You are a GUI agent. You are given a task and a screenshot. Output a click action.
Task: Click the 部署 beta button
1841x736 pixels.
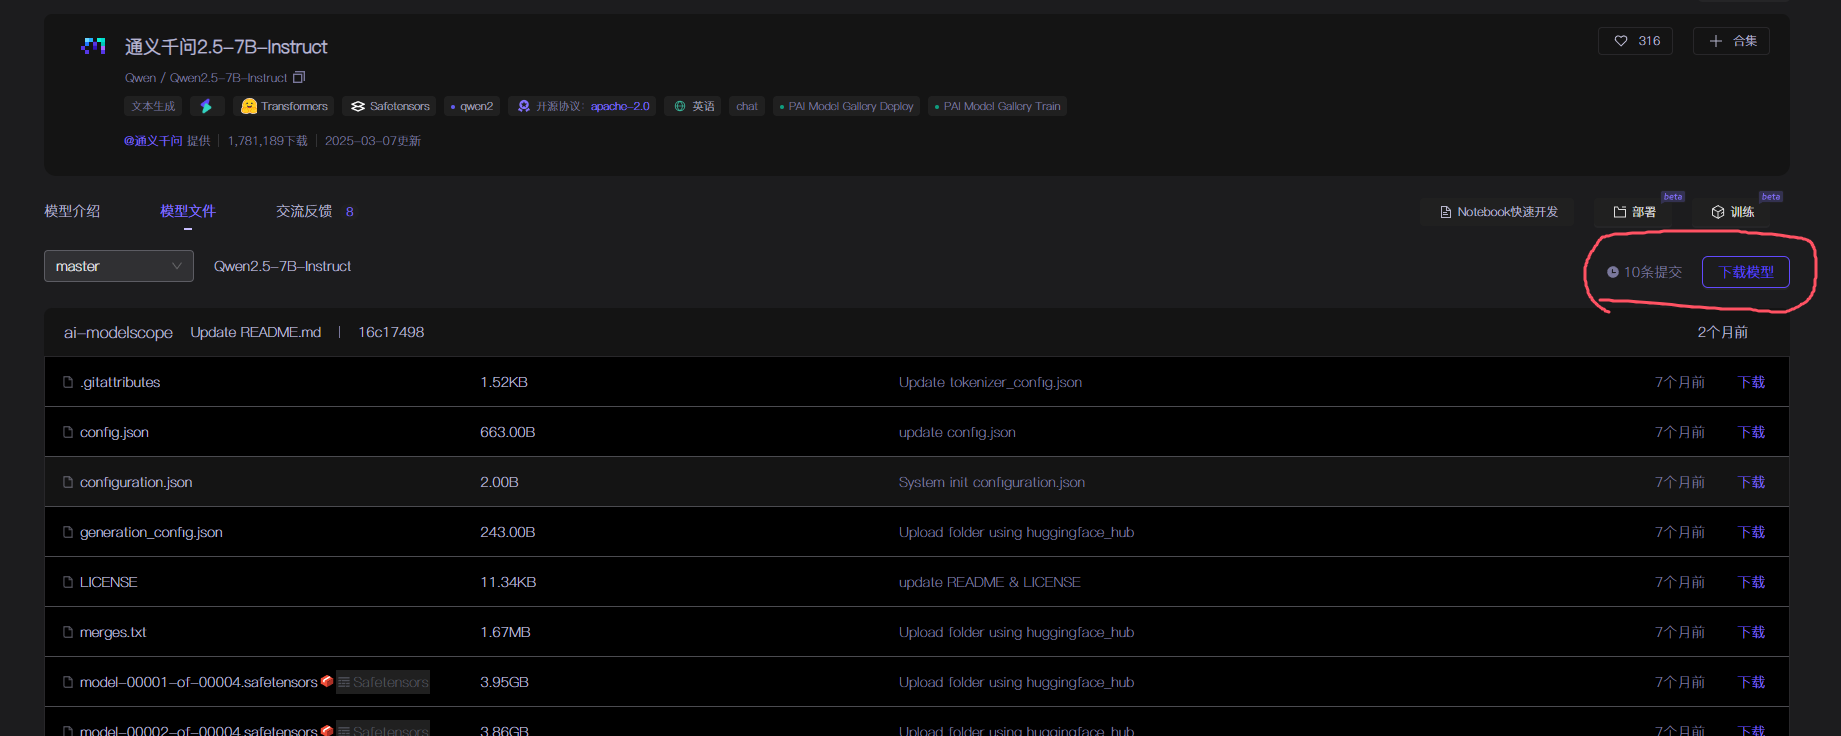click(1635, 212)
